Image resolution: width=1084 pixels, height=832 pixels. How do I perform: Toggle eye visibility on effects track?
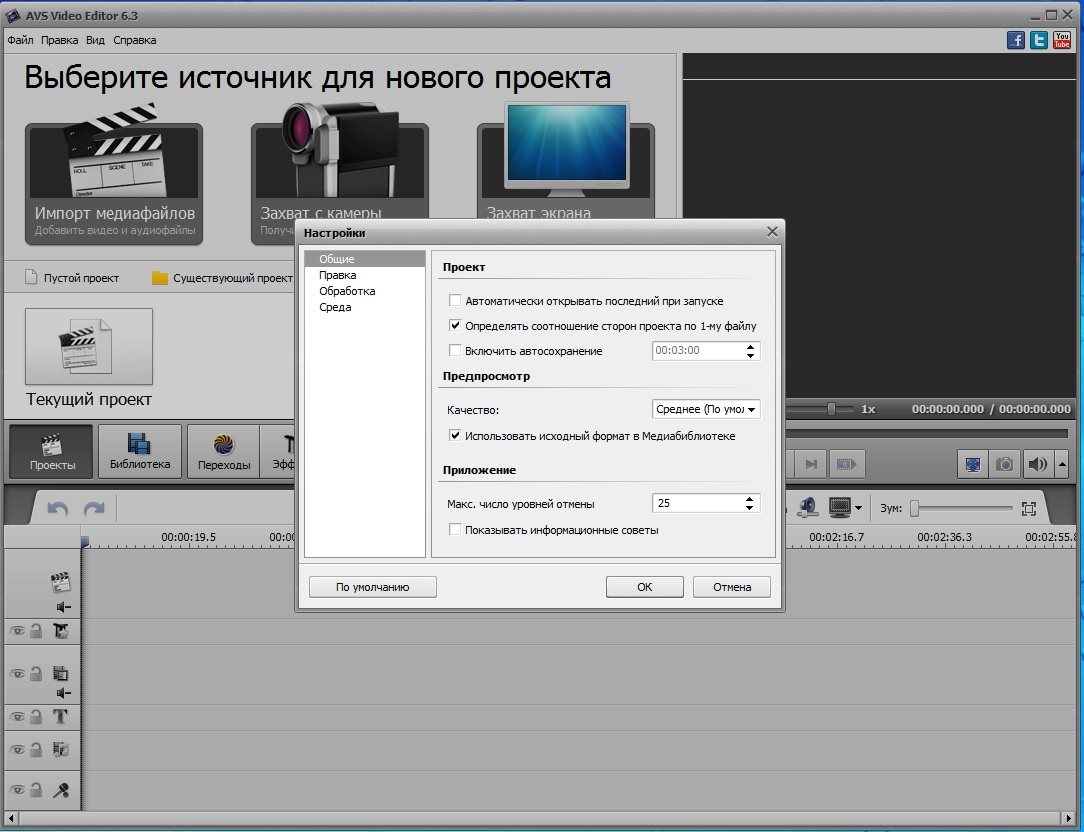pyautogui.click(x=17, y=631)
